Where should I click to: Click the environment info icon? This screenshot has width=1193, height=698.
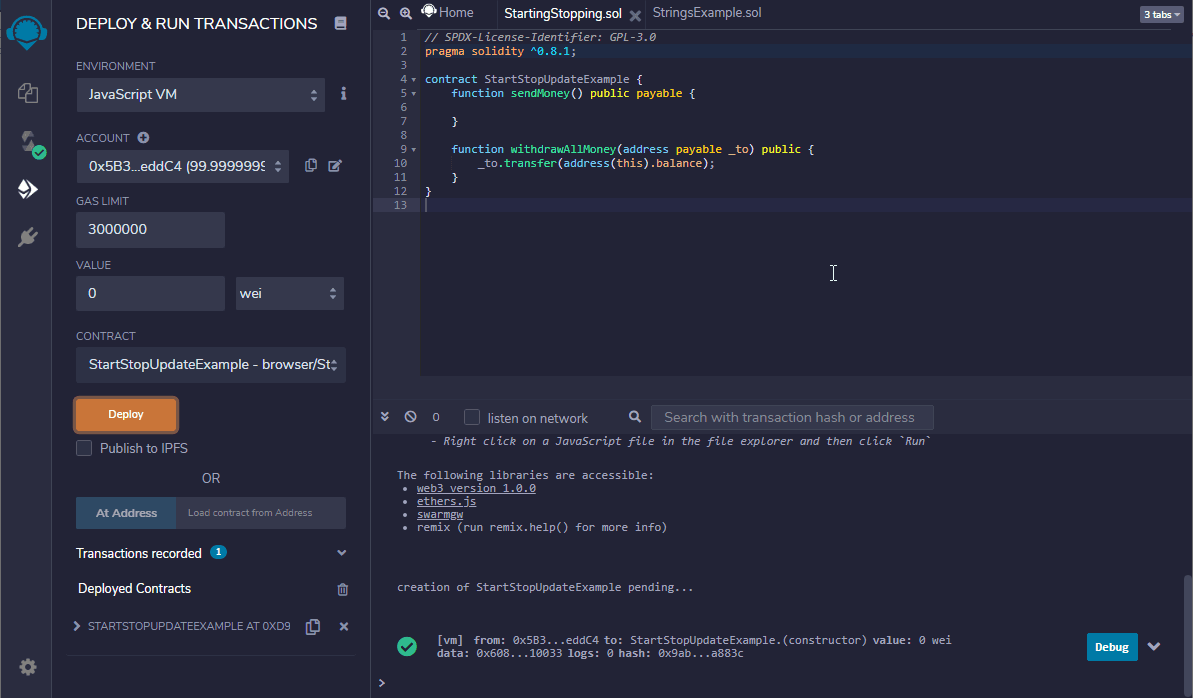[343, 94]
